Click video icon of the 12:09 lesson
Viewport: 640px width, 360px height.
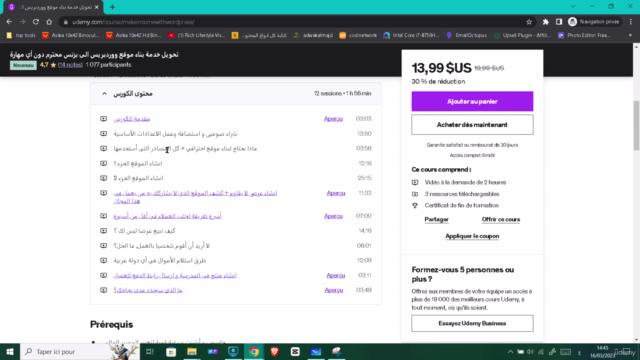coord(104,260)
